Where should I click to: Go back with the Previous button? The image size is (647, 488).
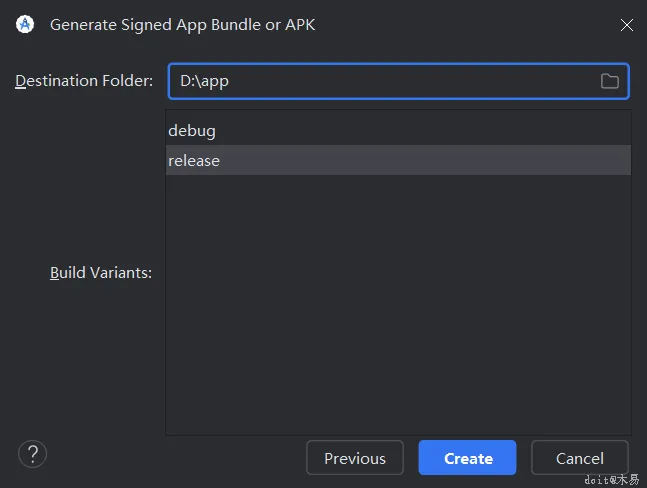pos(354,458)
